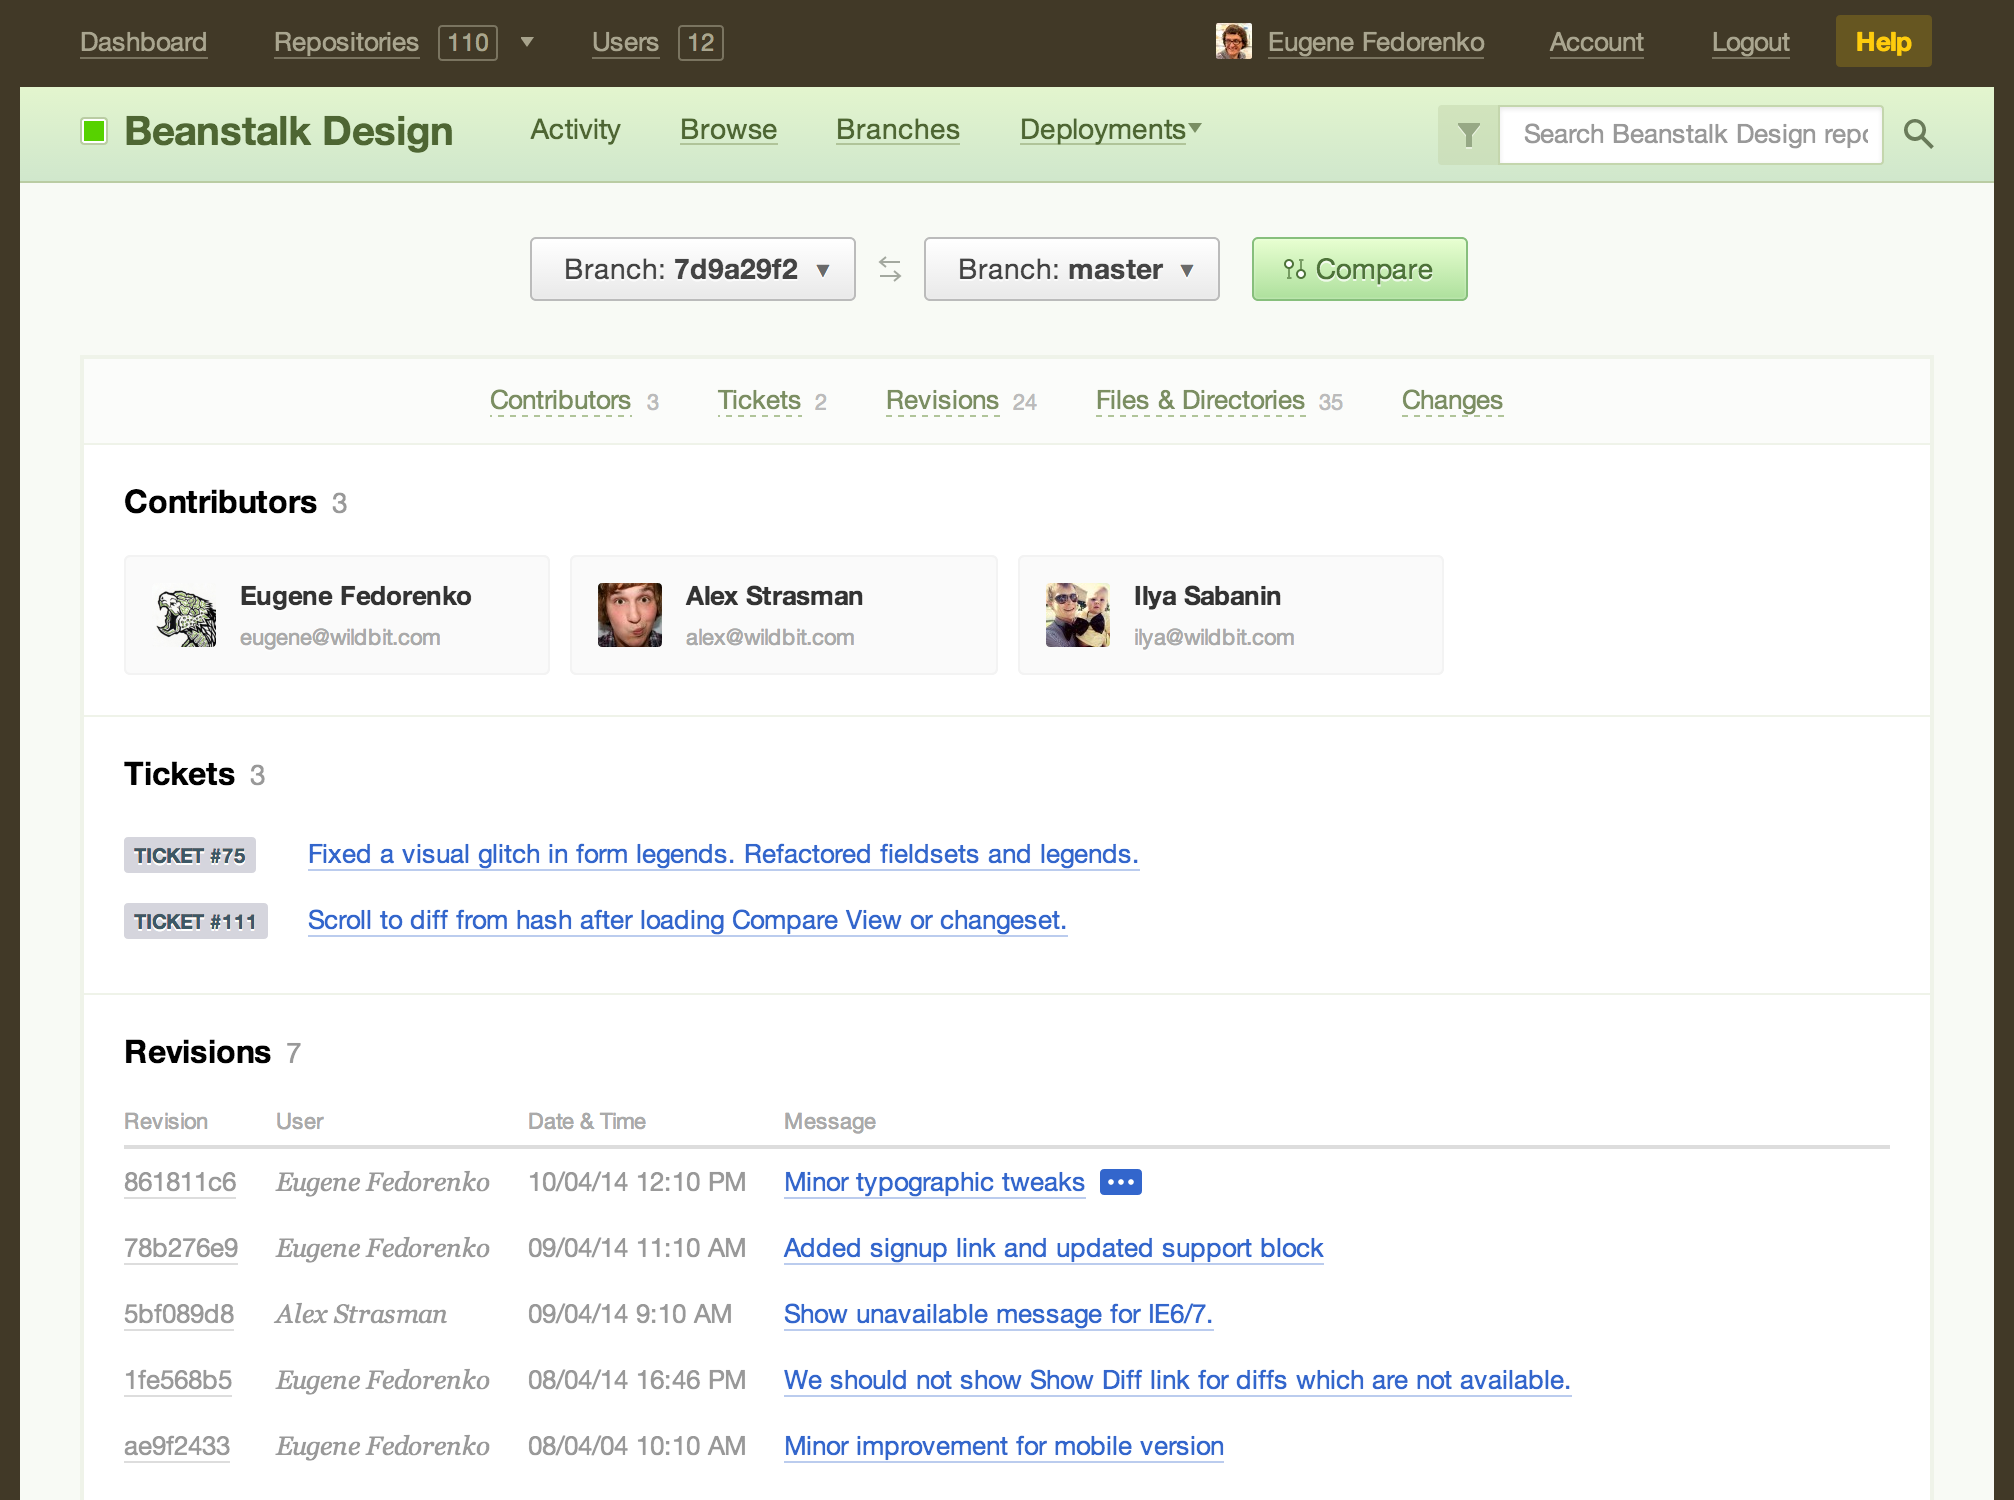This screenshot has height=1500, width=2014.
Task: Open the repositories dropdown arrow
Action: tap(527, 42)
